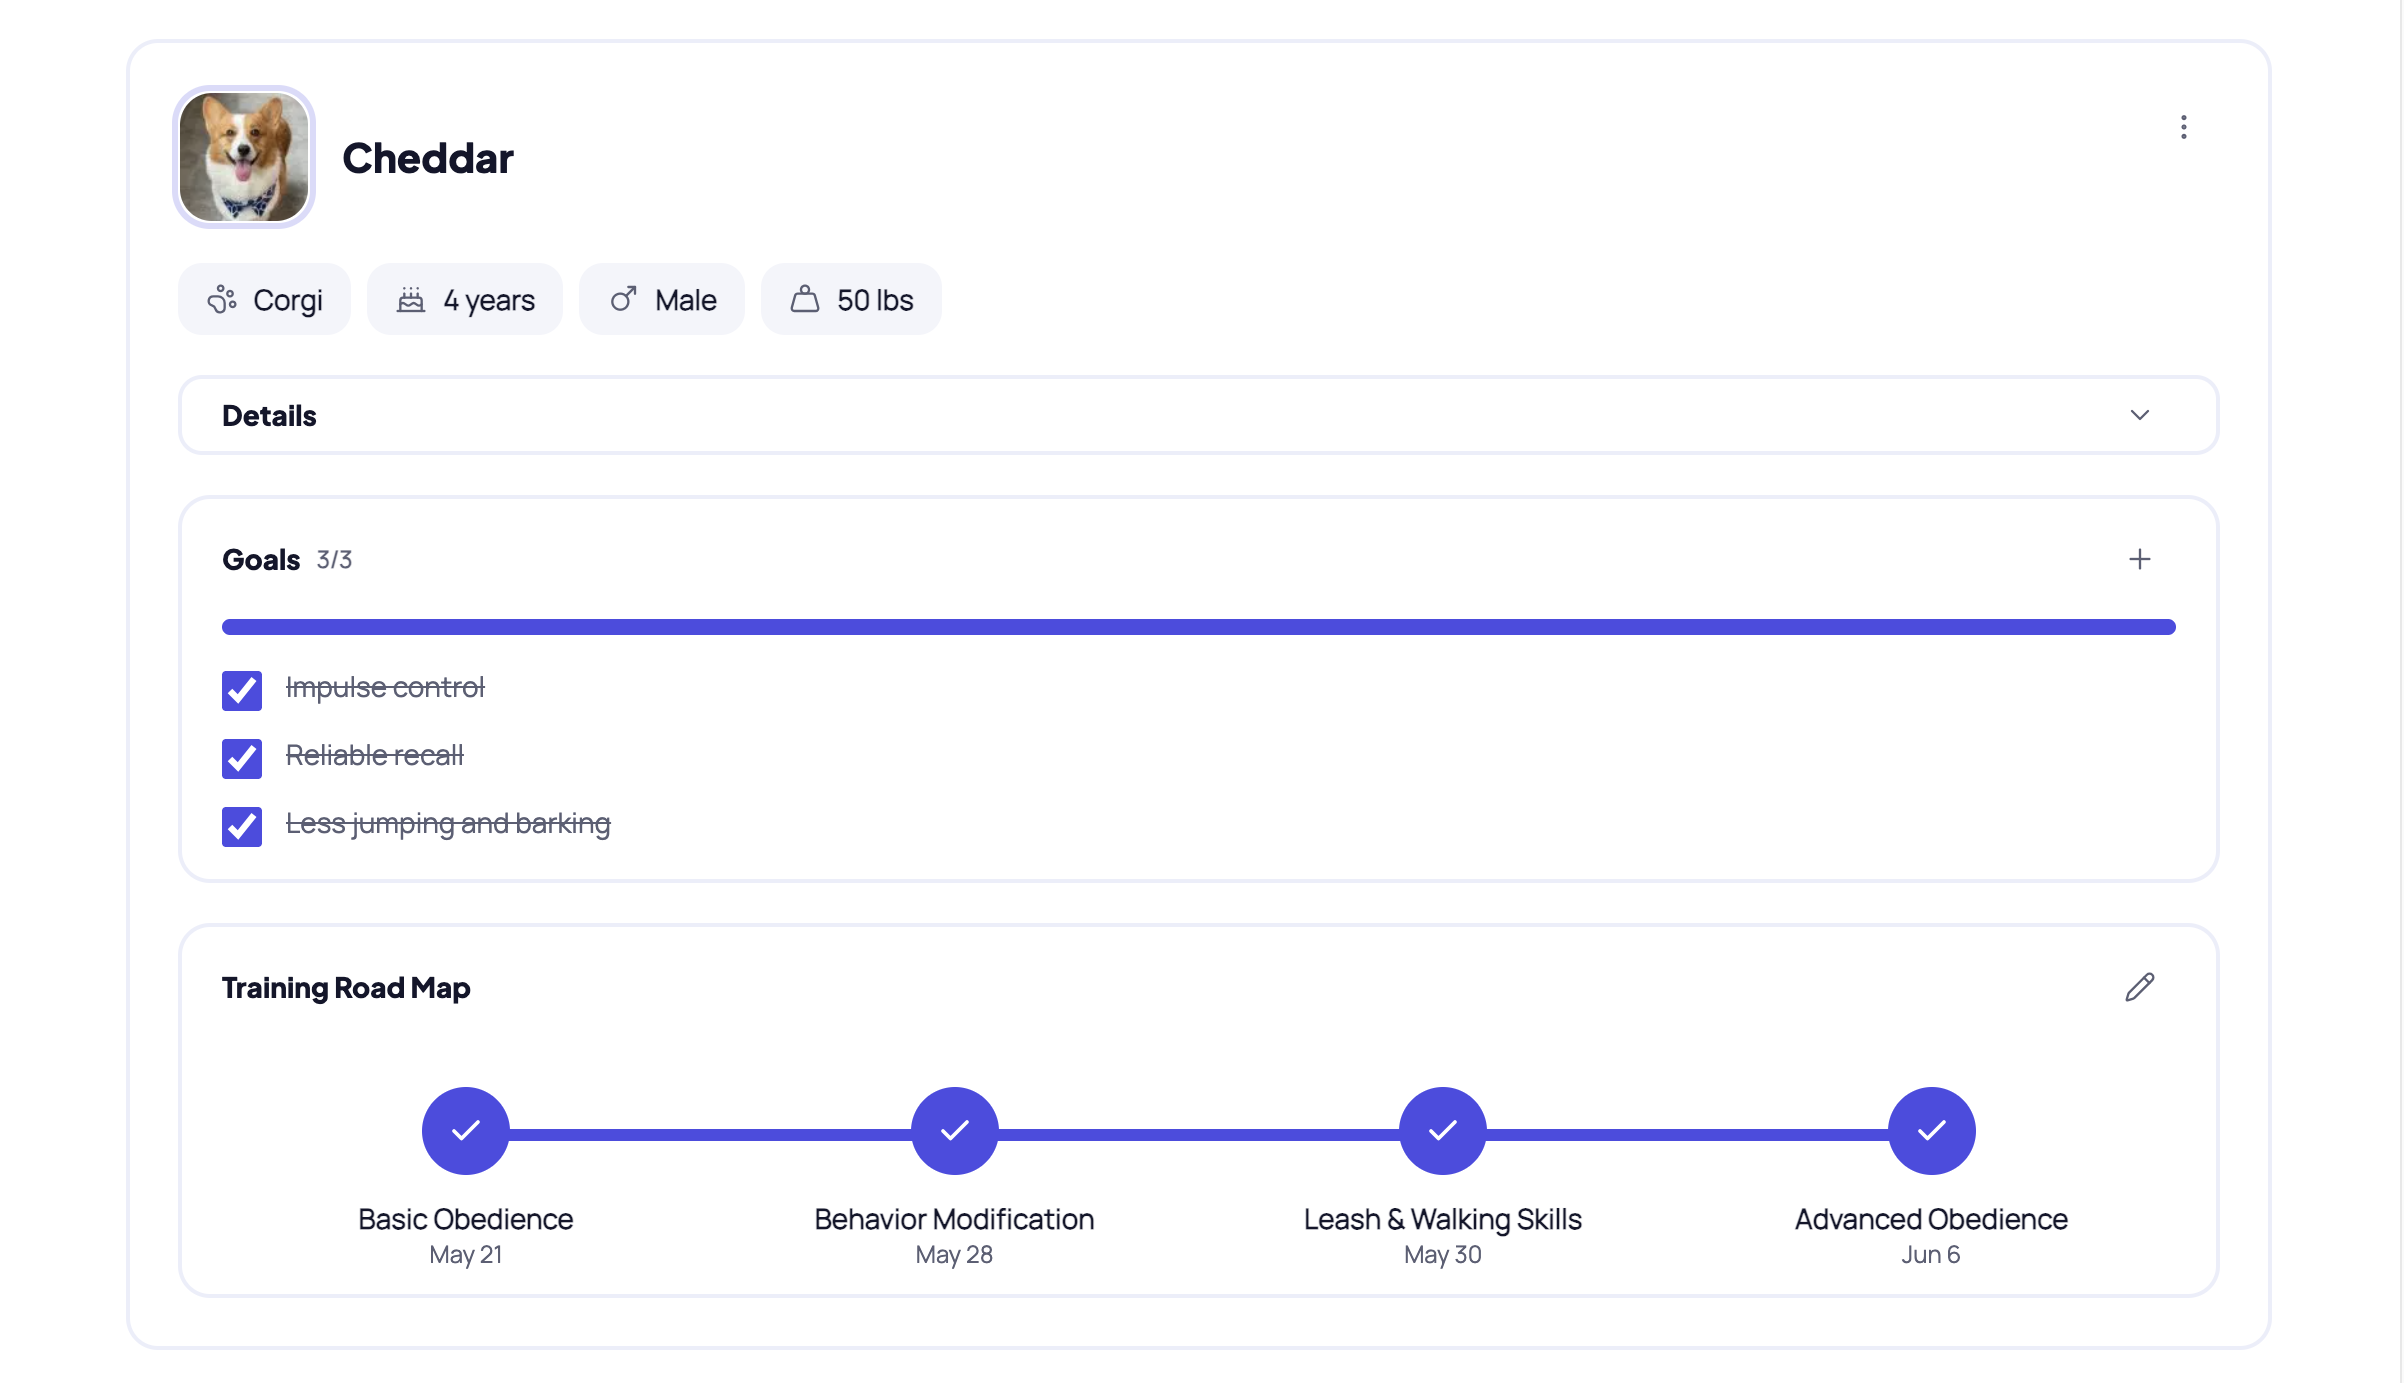This screenshot has width=2404, height=1383.
Task: Click the Behavior Modification label
Action: (x=954, y=1219)
